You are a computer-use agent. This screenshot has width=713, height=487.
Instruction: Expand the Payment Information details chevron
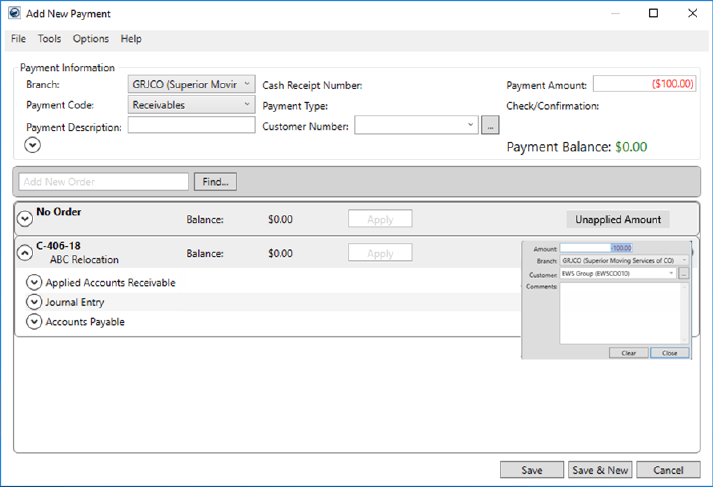[x=33, y=145]
